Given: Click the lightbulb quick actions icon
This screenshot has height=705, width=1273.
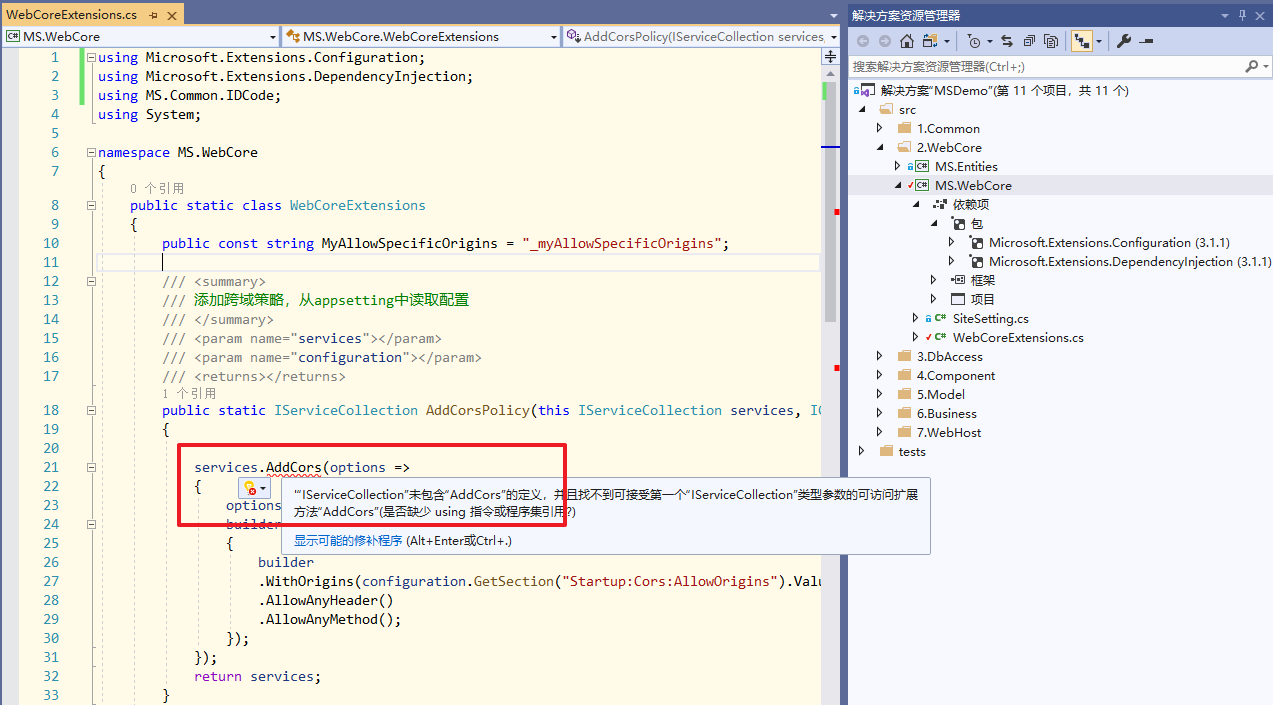Looking at the screenshot, I should pos(250,488).
